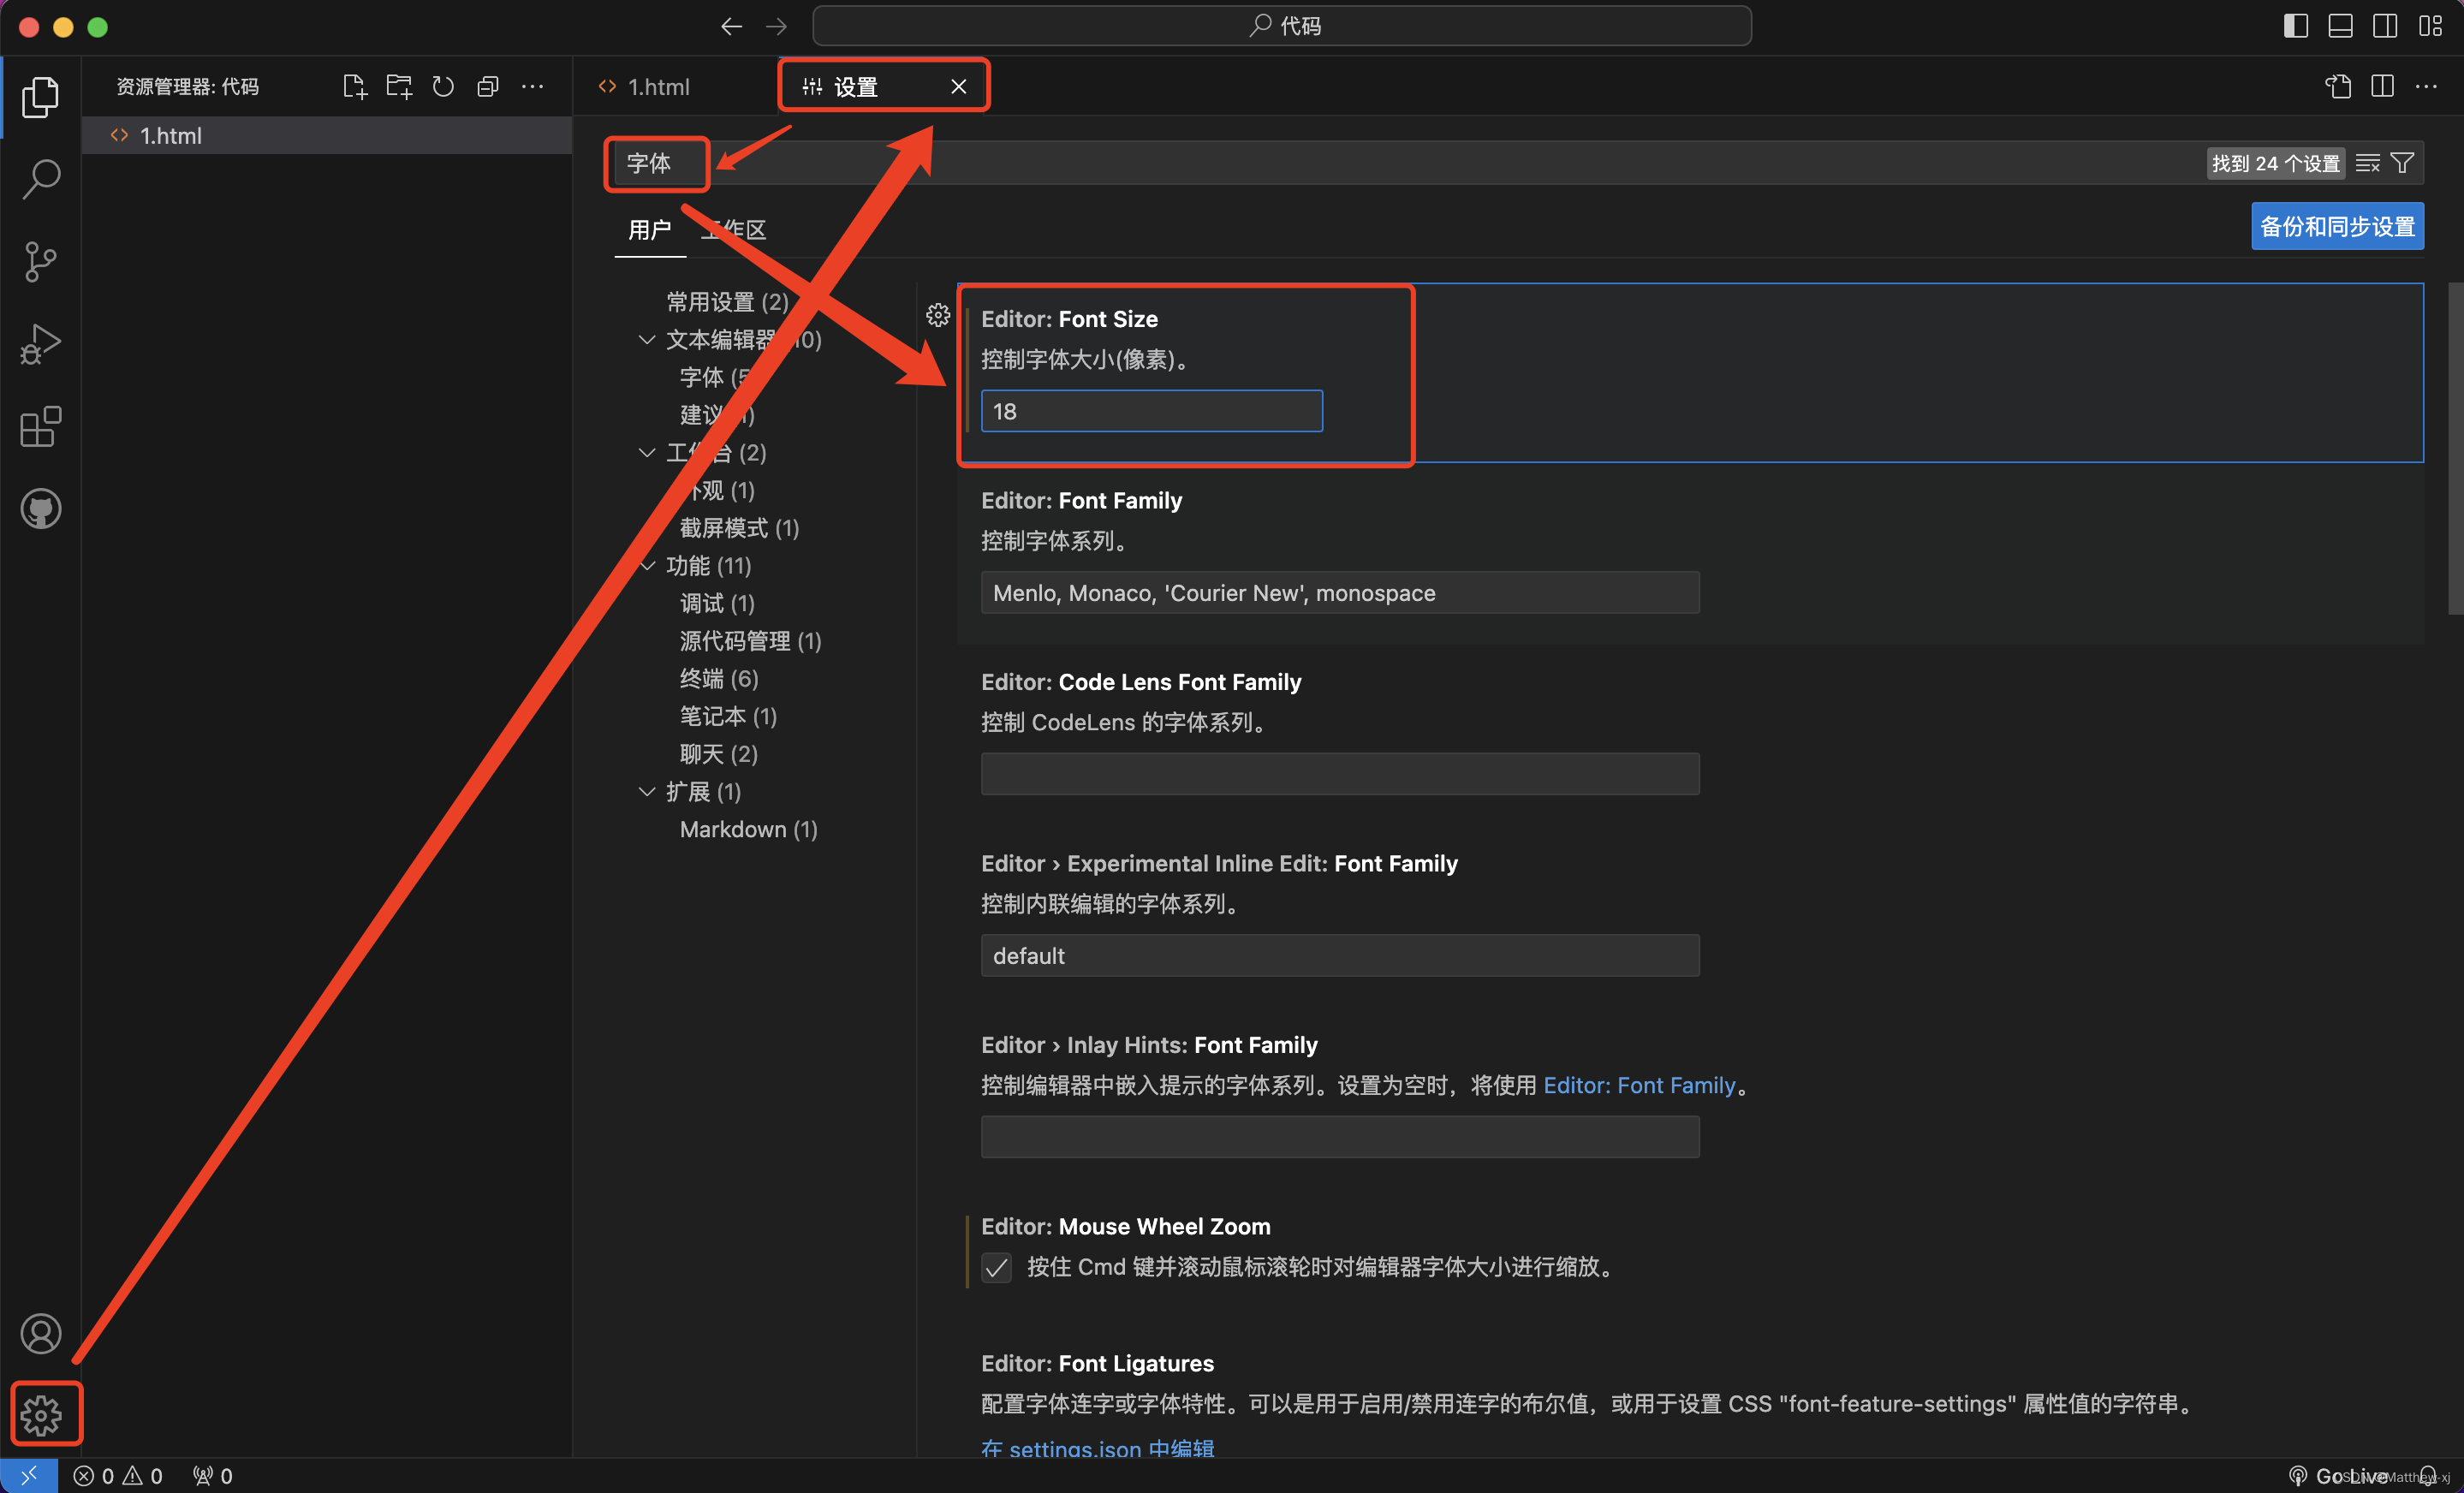Select the 用户 settings tab
2464x1493 pixels.
(x=649, y=230)
